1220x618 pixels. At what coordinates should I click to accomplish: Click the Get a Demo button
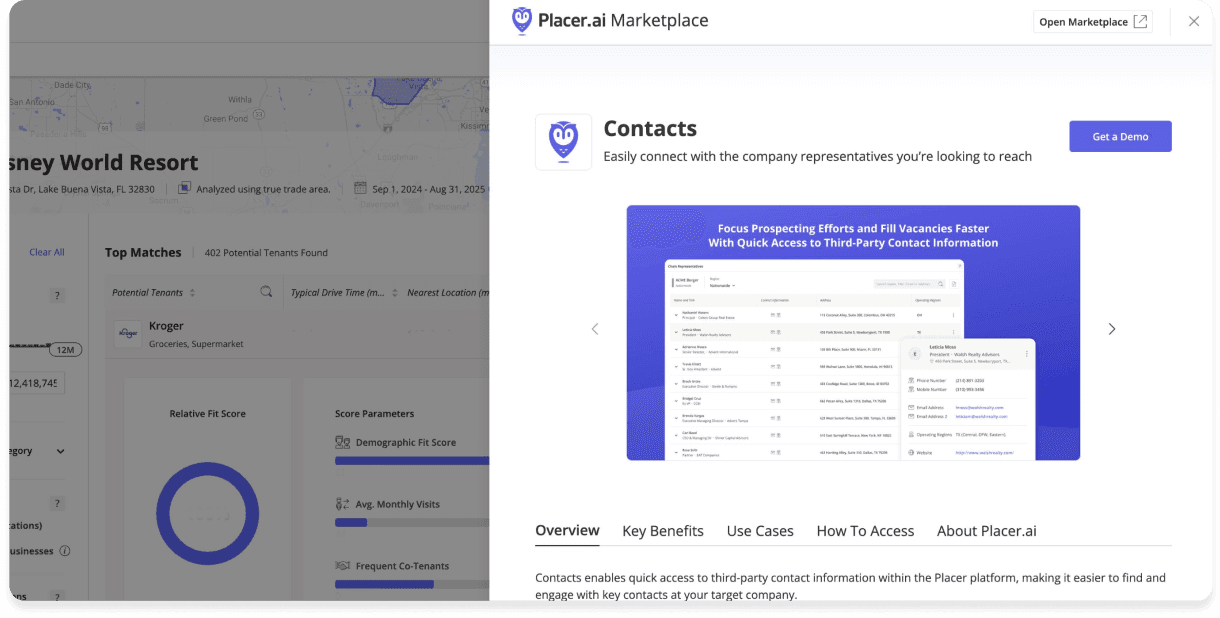(x=1120, y=136)
